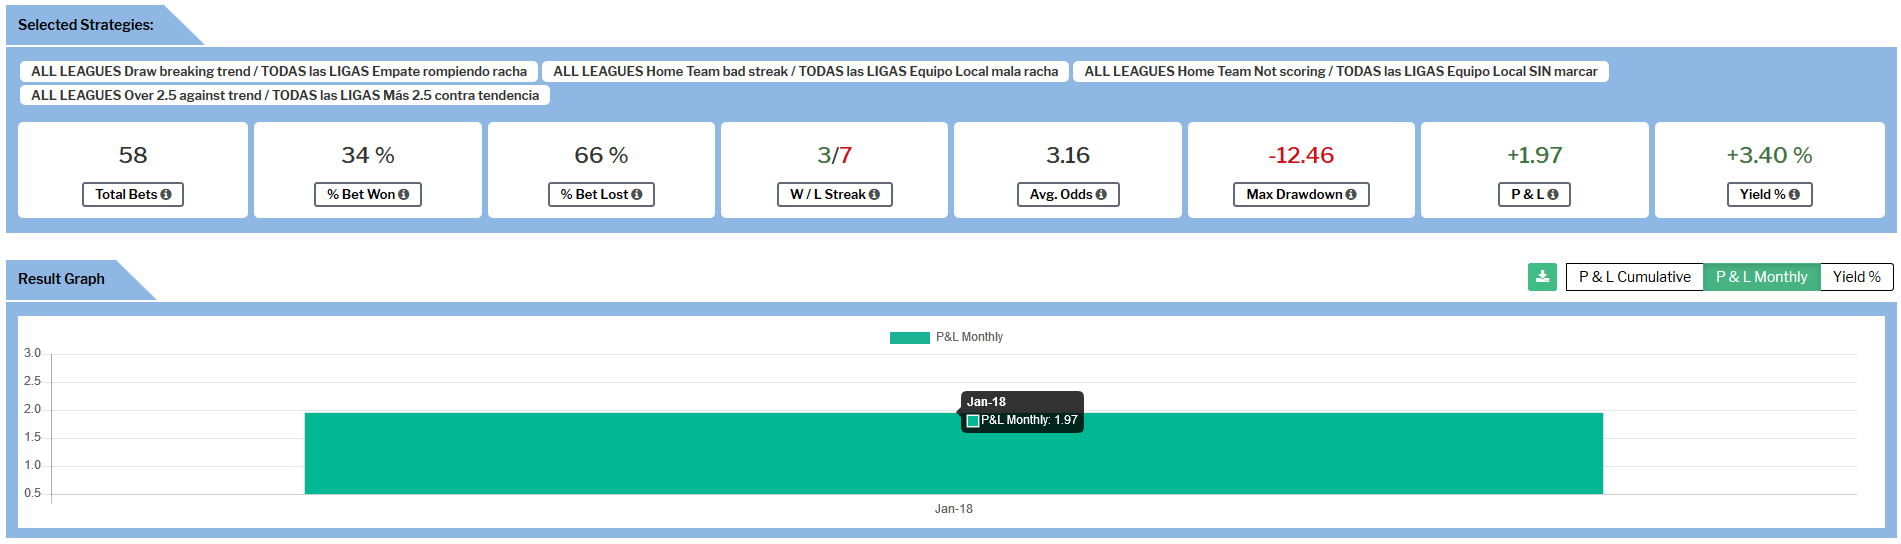Click the W / L Streak info icon
This screenshot has height=544, width=1901.
[874, 195]
